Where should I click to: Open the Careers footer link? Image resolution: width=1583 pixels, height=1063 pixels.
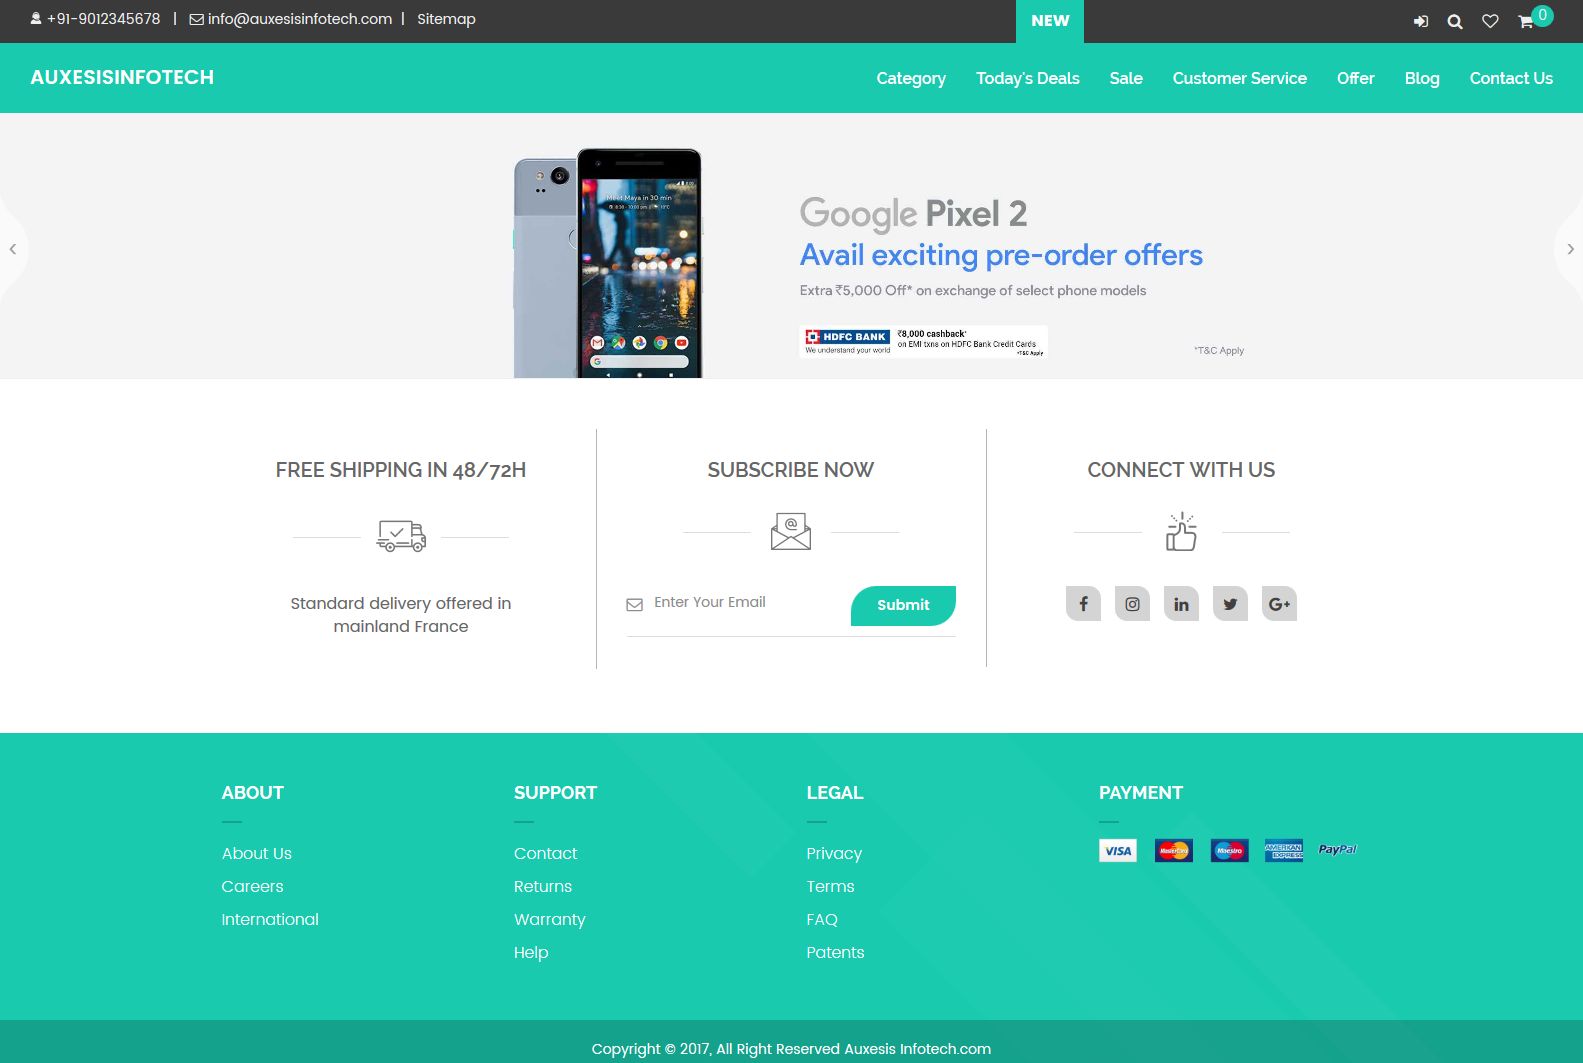click(253, 886)
